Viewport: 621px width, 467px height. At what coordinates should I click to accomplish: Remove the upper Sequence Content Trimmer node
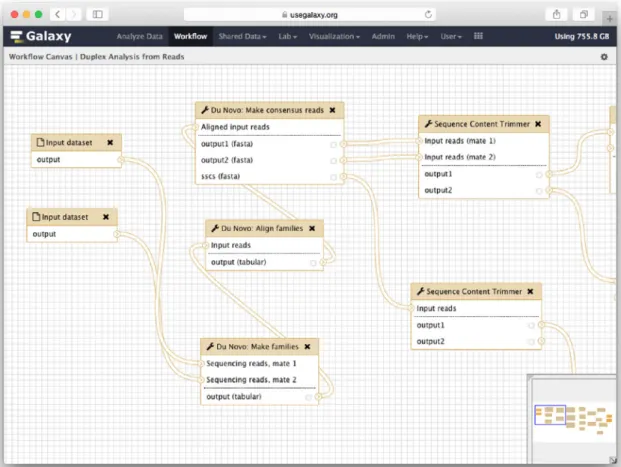538,124
